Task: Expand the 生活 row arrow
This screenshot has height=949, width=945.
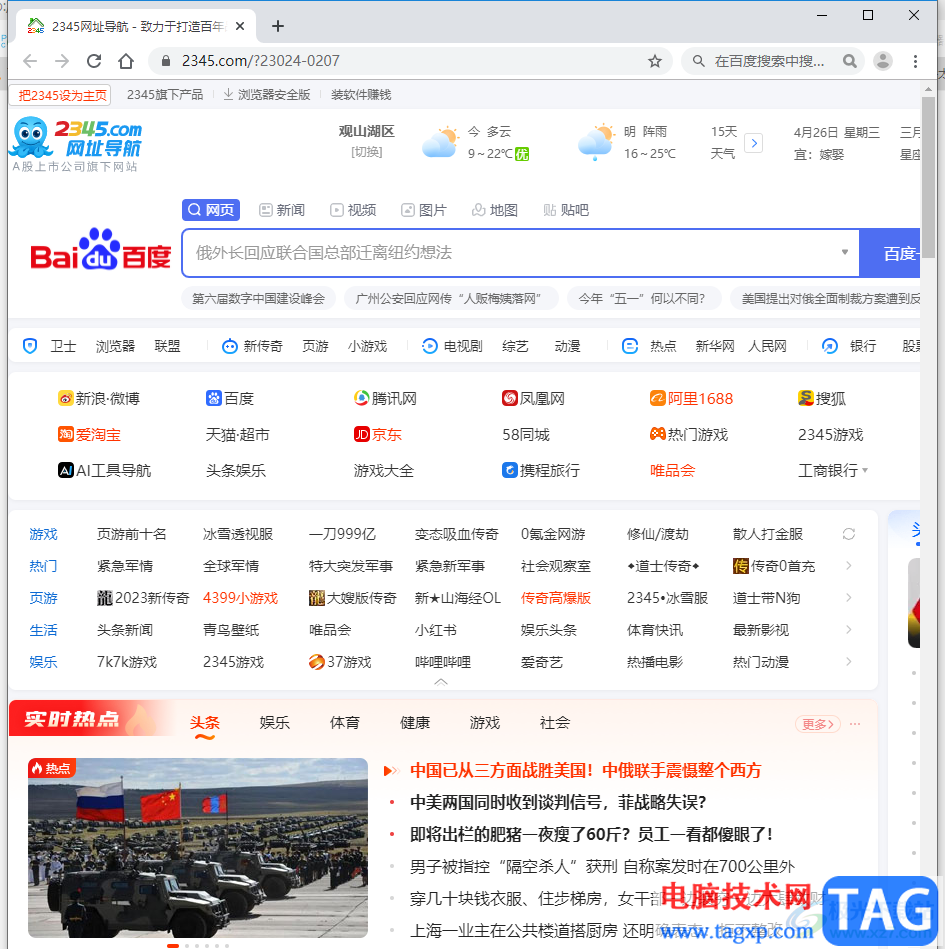Action: click(x=849, y=629)
